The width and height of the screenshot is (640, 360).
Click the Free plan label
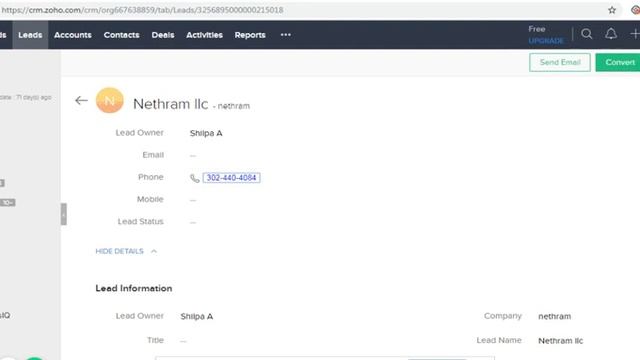coord(537,29)
